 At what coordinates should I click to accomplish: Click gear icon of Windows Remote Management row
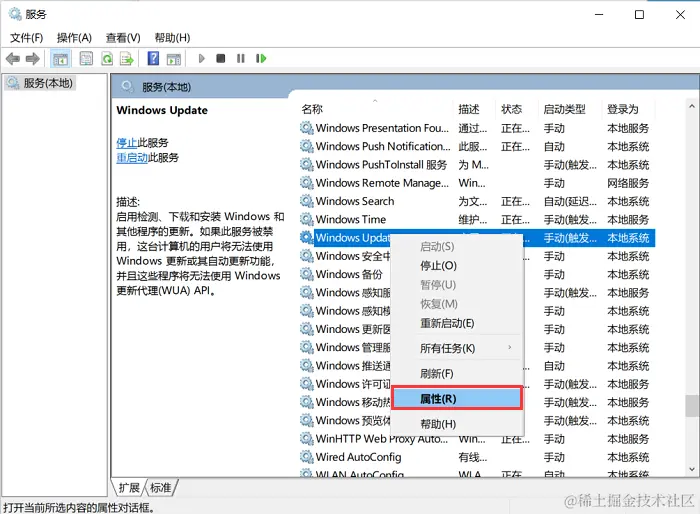307,183
